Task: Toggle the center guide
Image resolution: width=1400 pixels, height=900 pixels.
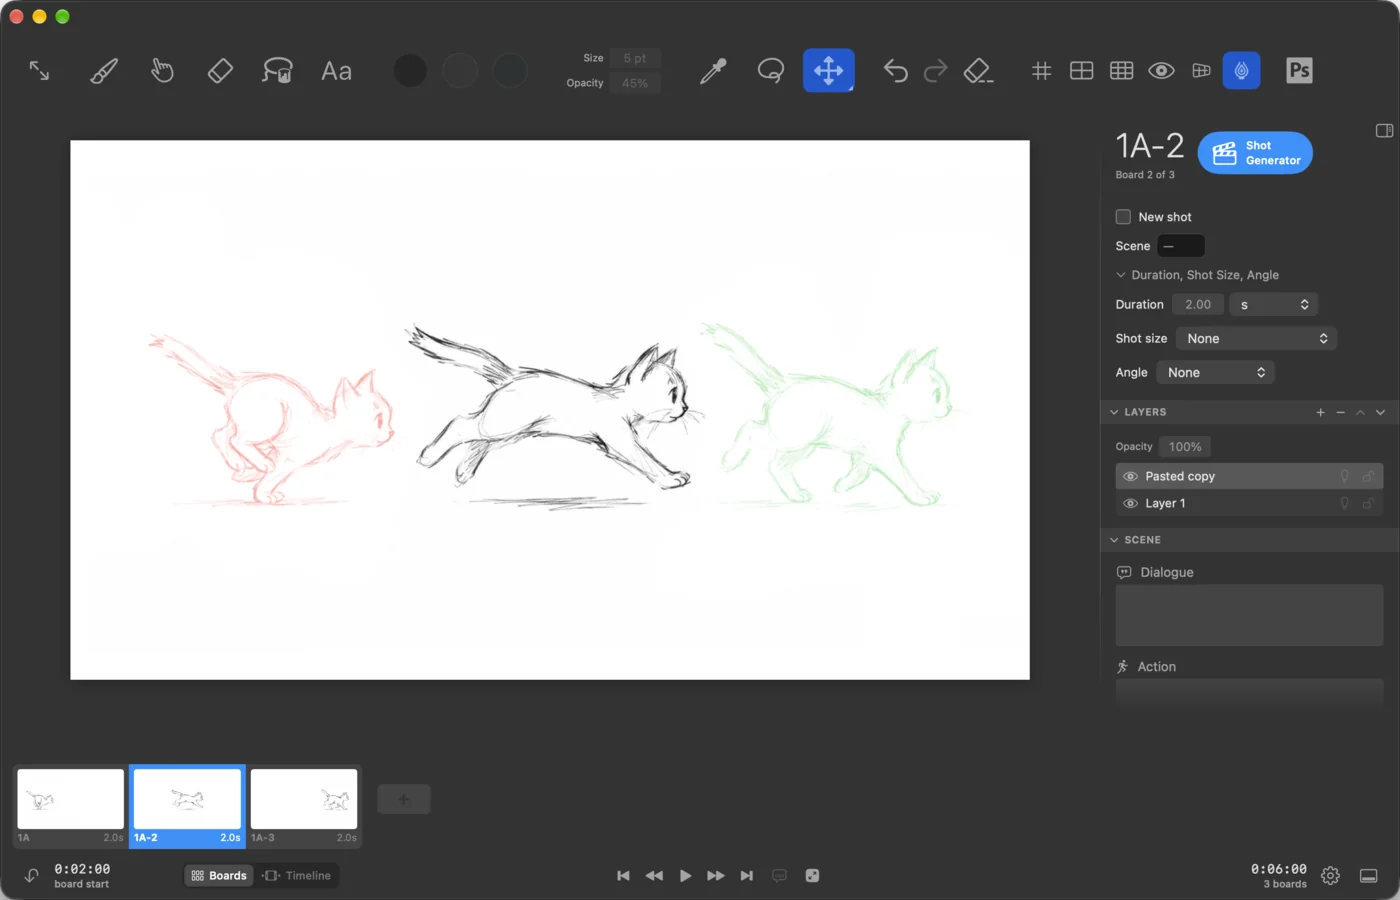Action: point(1081,71)
